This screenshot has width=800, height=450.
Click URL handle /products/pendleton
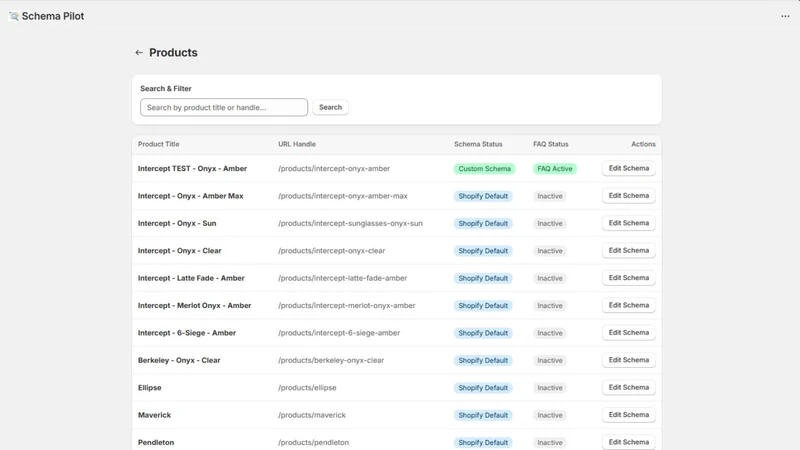313,442
